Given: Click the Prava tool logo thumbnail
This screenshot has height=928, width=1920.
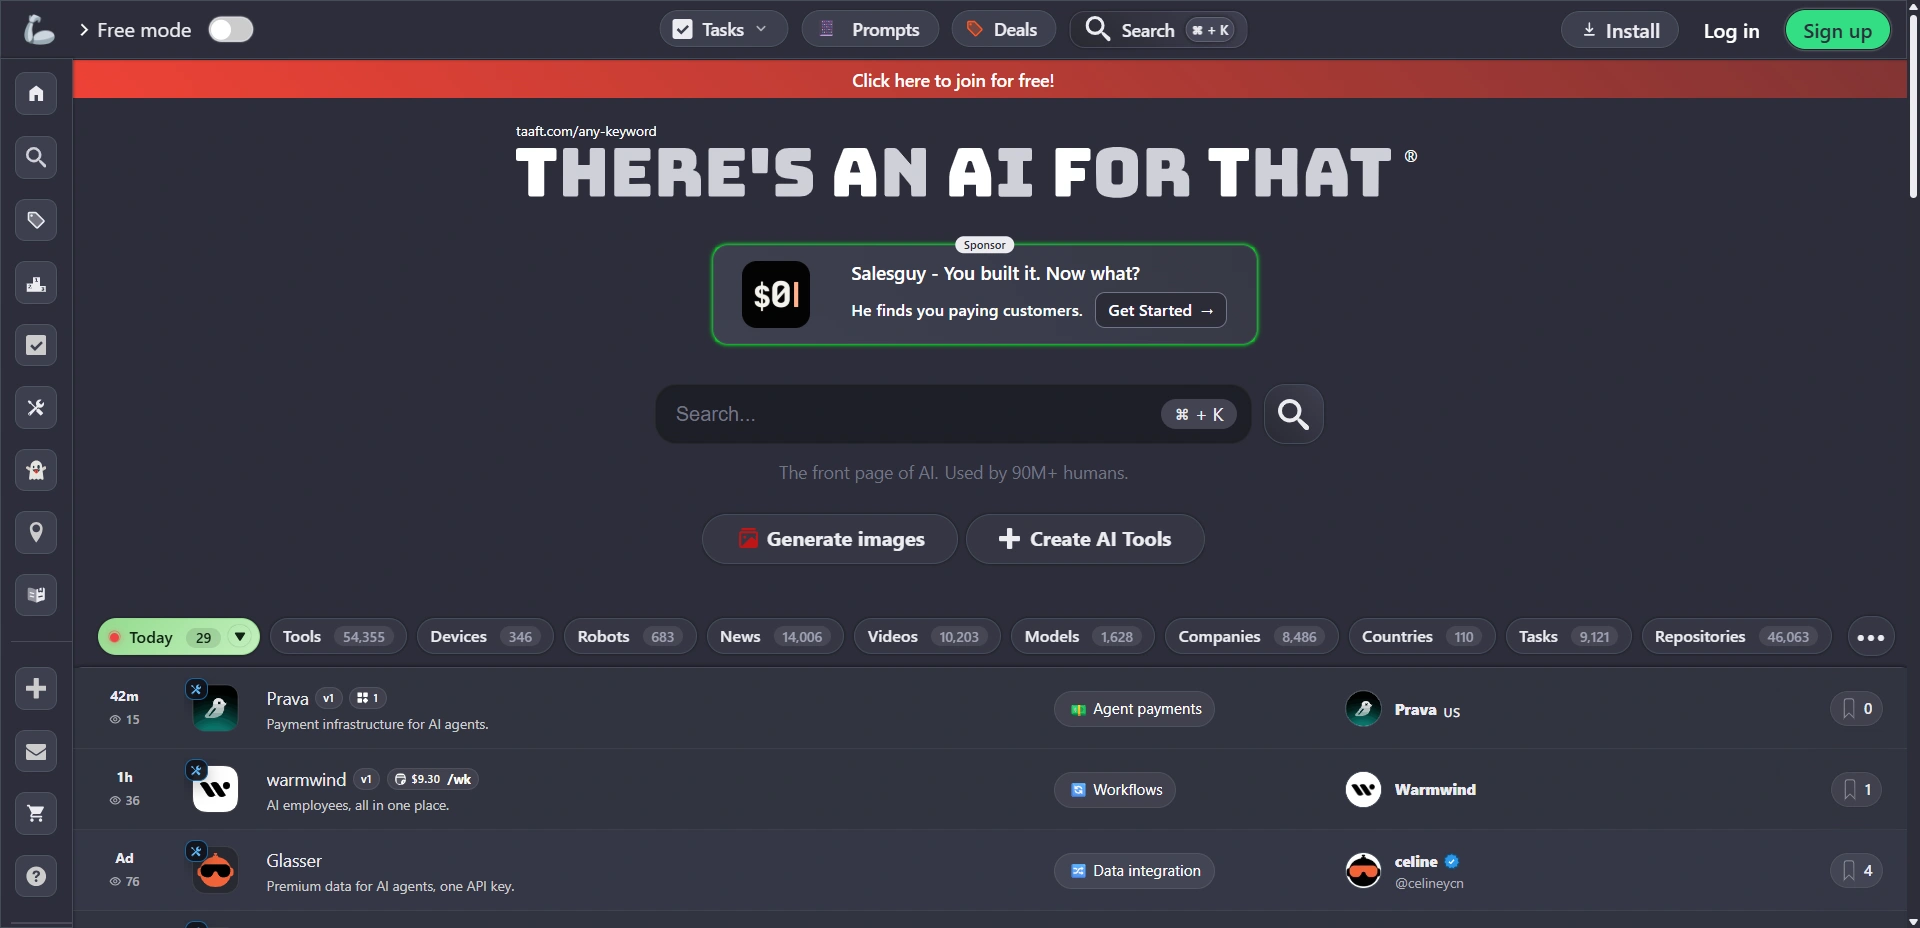Looking at the screenshot, I should point(215,708).
